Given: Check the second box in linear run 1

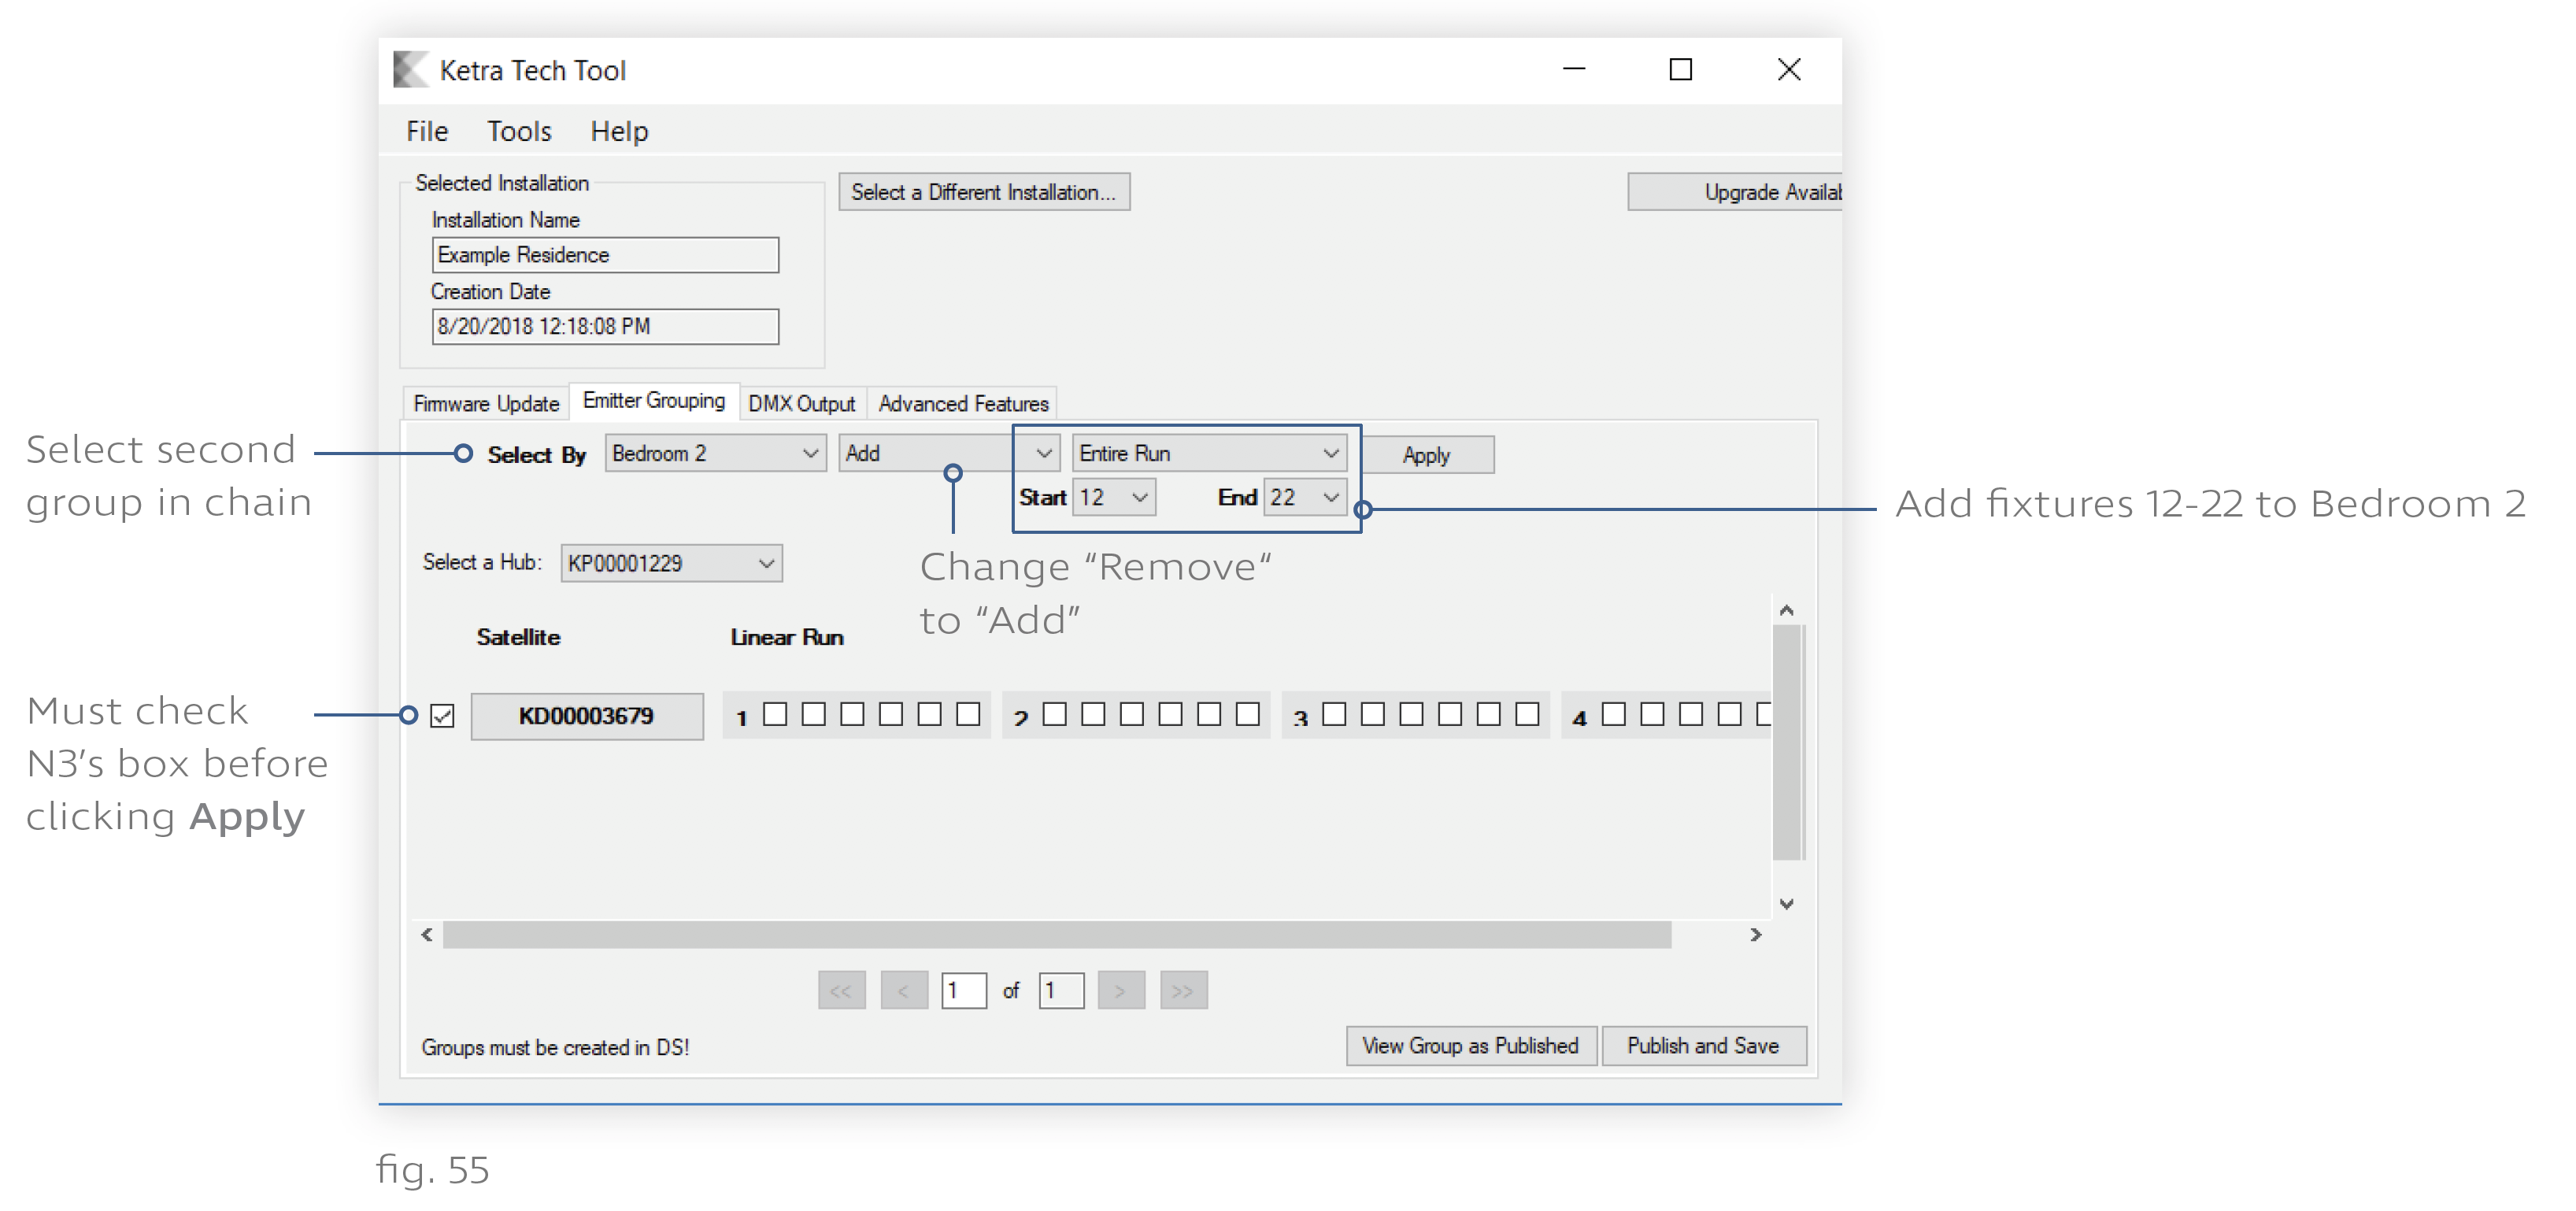Looking at the screenshot, I should [x=813, y=714].
